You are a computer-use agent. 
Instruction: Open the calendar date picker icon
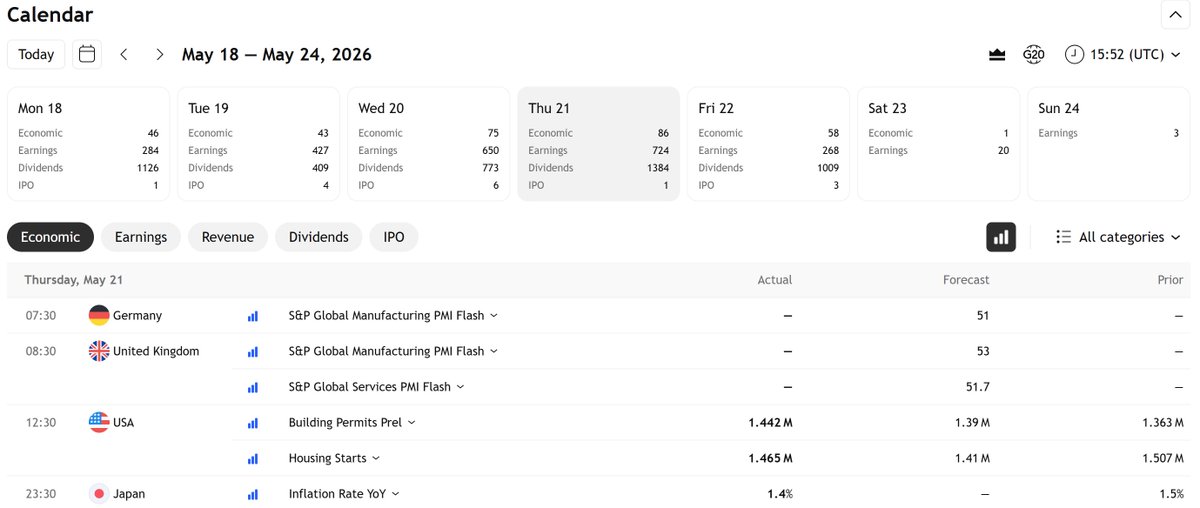click(87, 54)
